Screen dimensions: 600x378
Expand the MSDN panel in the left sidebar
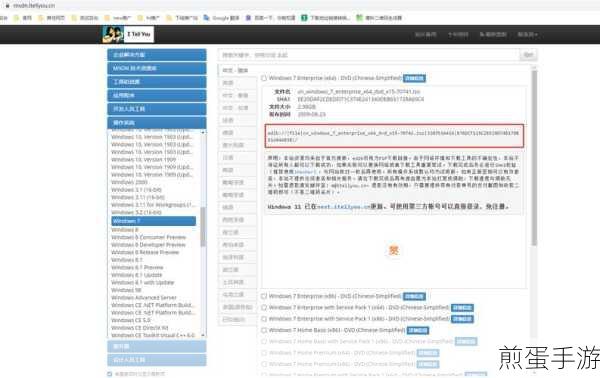tap(157, 68)
